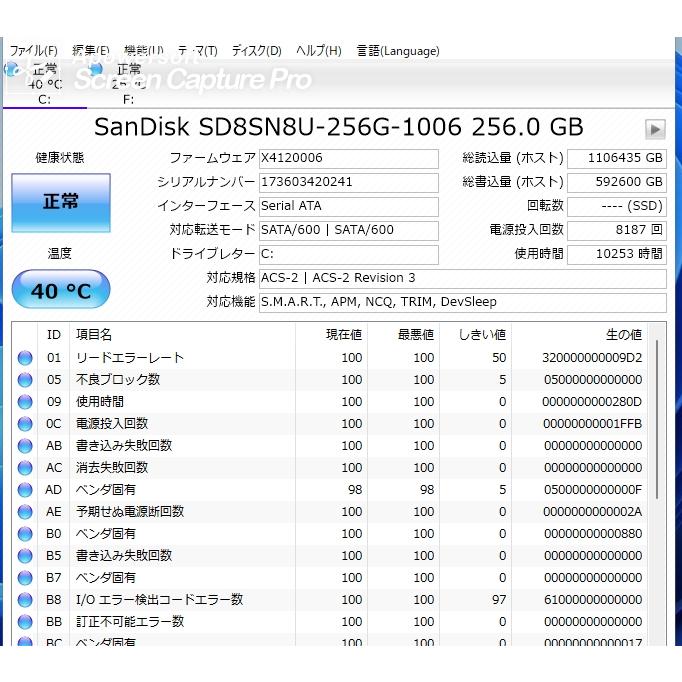
Task: Click raw value 0000000000880 in B0 row
Action: [593, 534]
